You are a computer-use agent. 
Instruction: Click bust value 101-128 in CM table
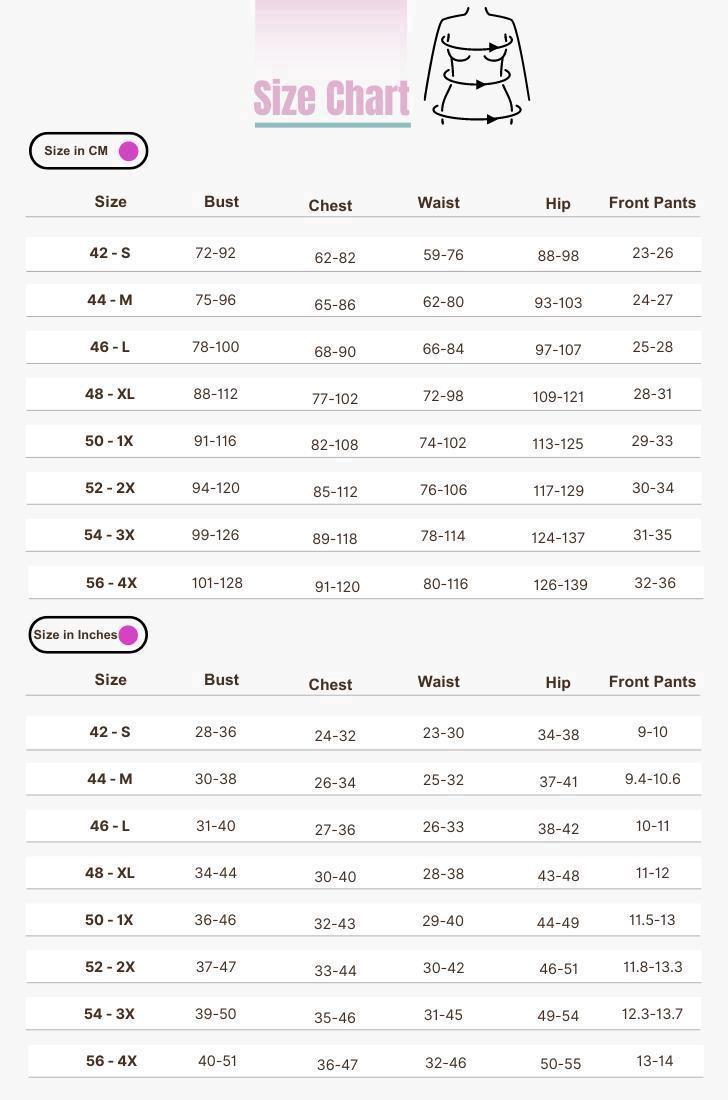point(217,583)
